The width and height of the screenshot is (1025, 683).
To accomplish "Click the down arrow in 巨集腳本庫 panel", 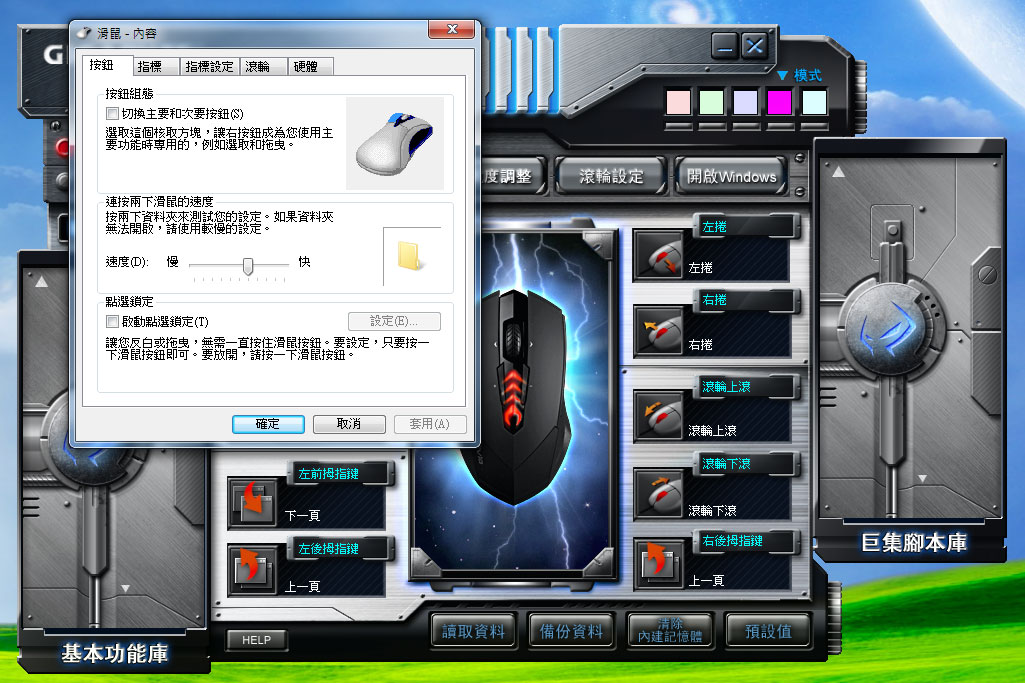I will [922, 479].
